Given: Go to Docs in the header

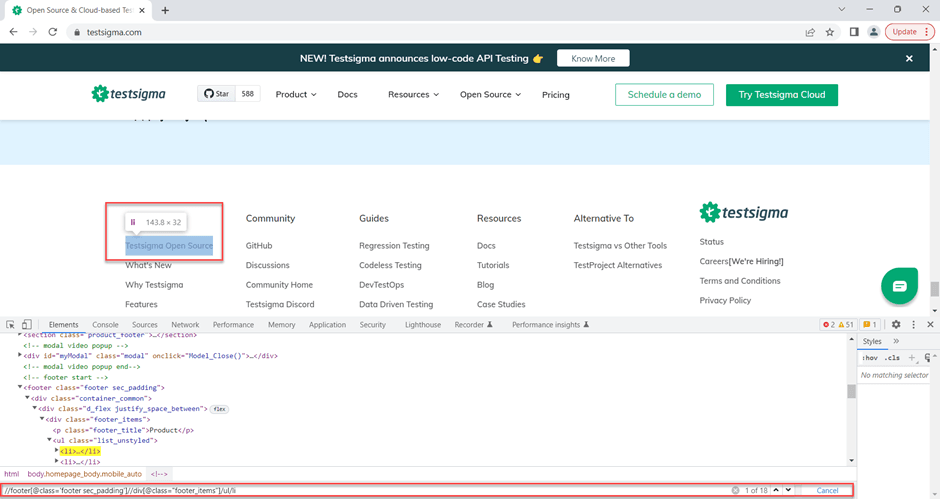Looking at the screenshot, I should pos(347,94).
